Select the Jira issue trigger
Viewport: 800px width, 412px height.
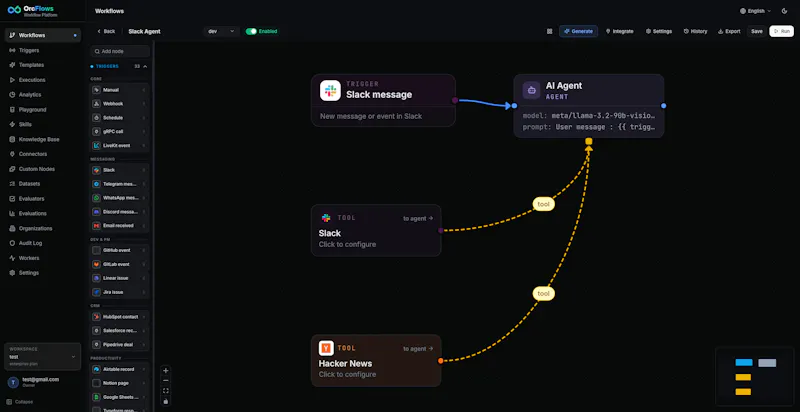click(x=120, y=292)
